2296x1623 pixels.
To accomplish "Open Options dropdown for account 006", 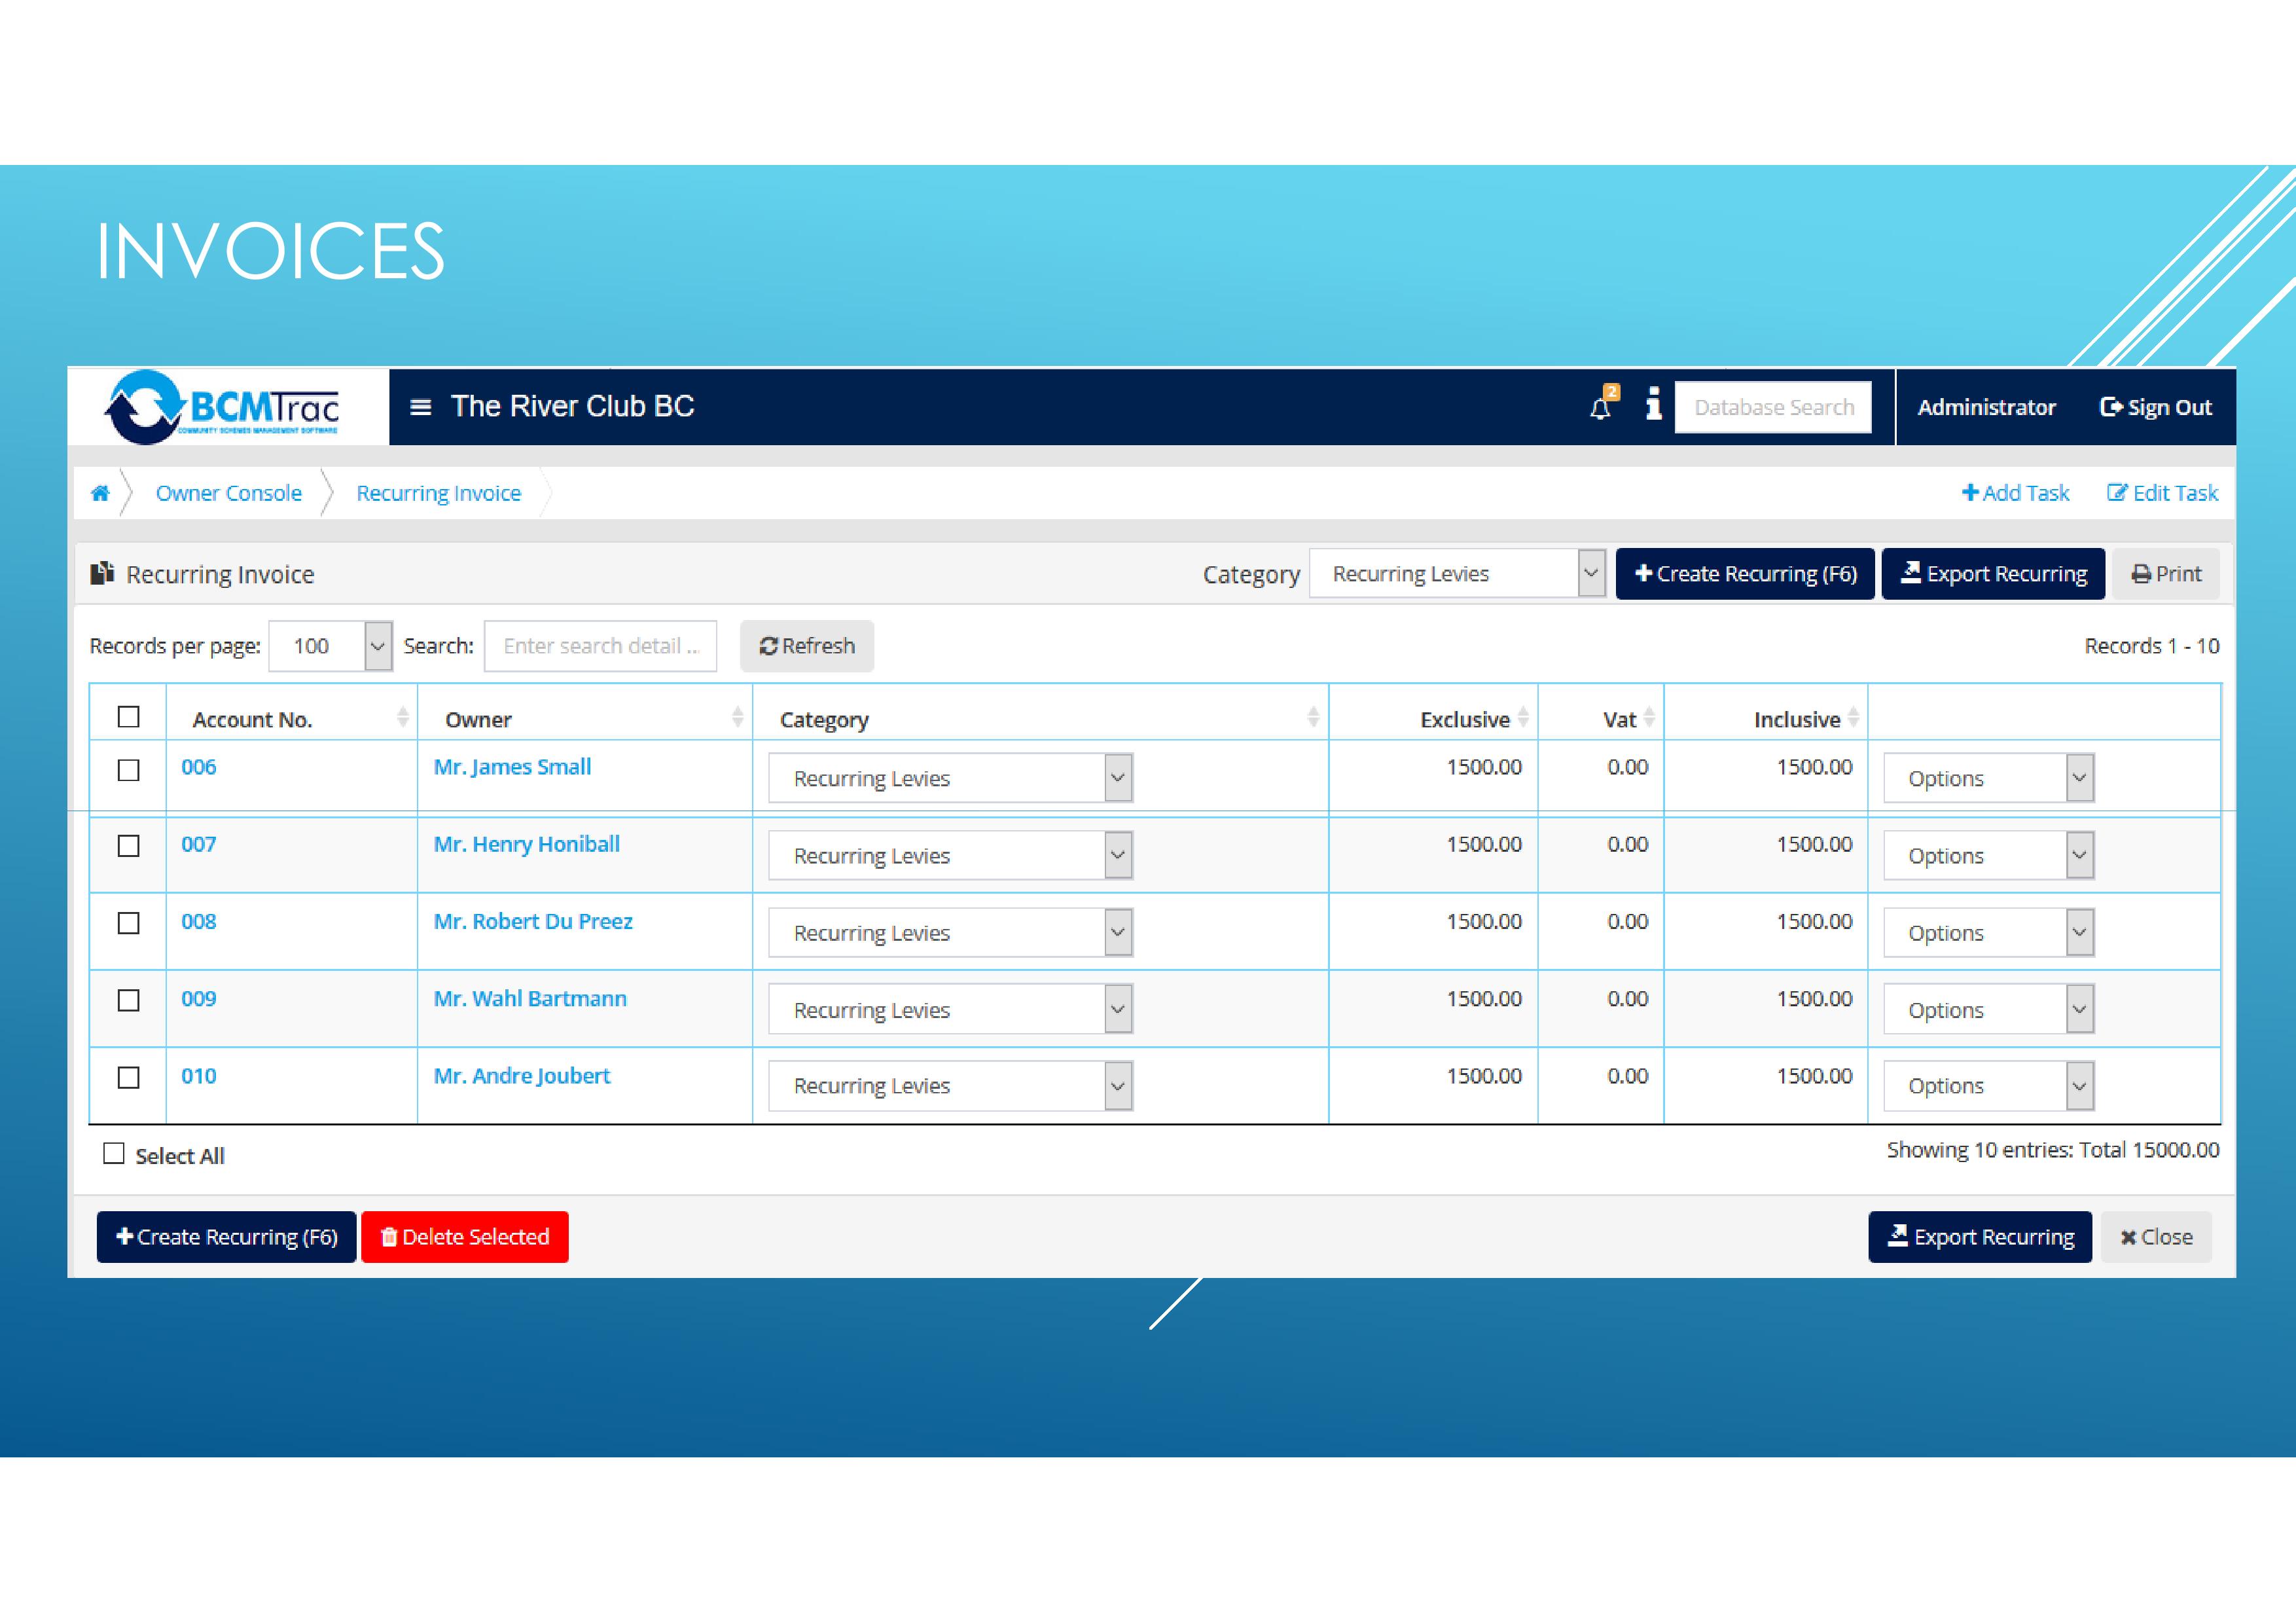I will (1988, 778).
